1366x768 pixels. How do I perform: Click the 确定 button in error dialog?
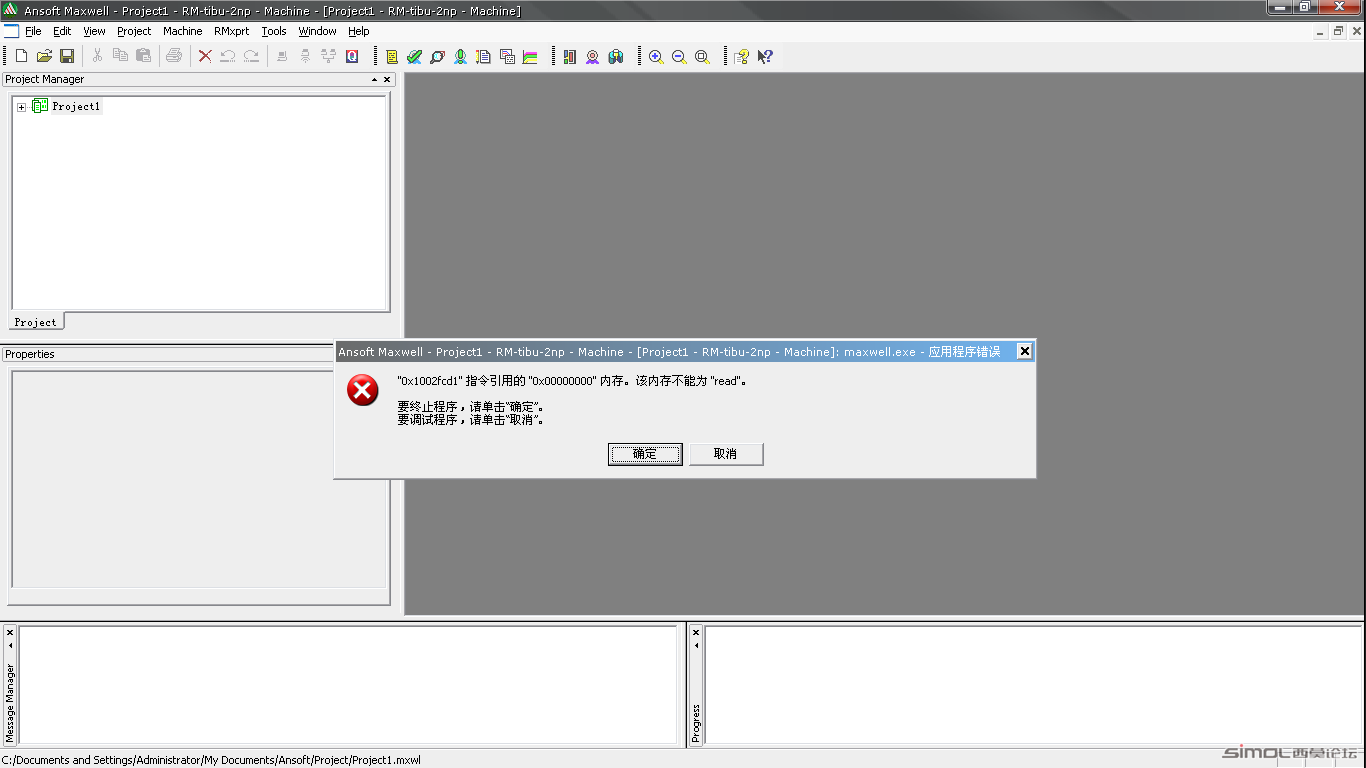tap(645, 454)
